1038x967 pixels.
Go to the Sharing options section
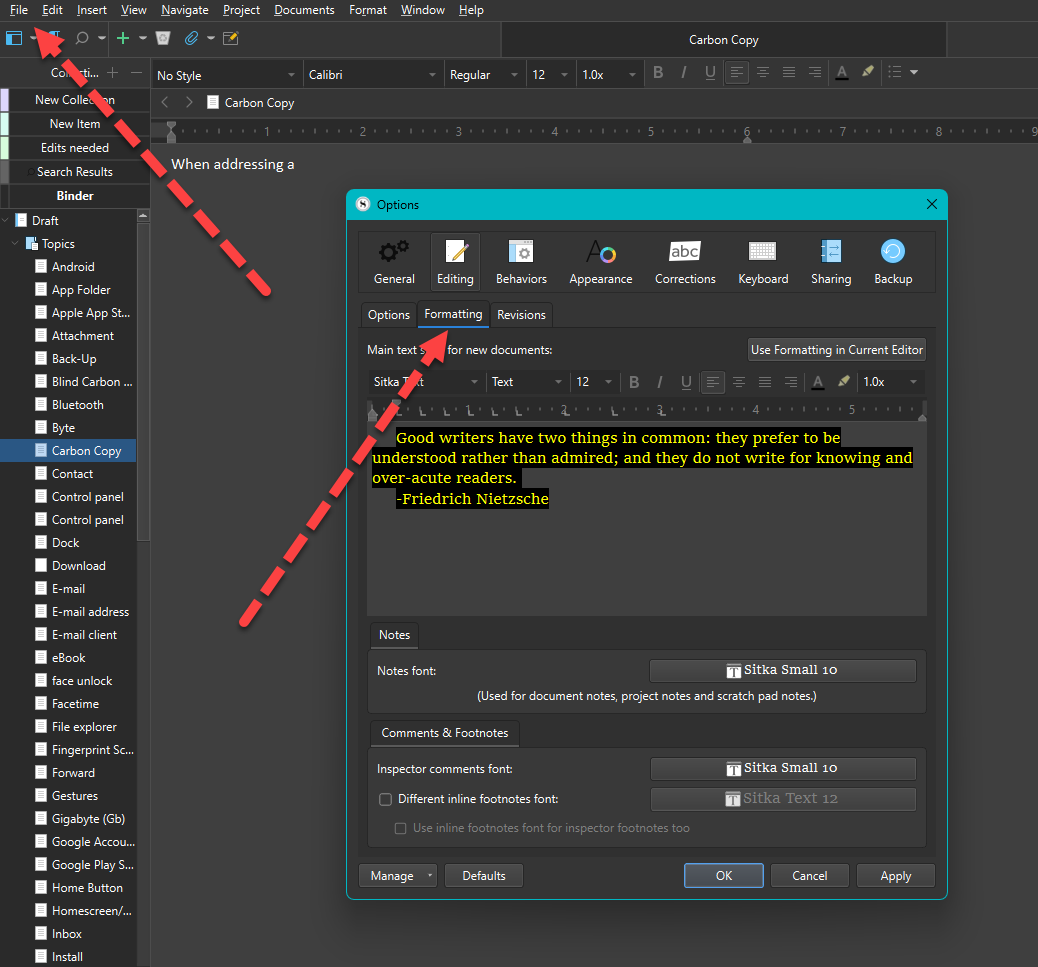pyautogui.click(x=830, y=262)
